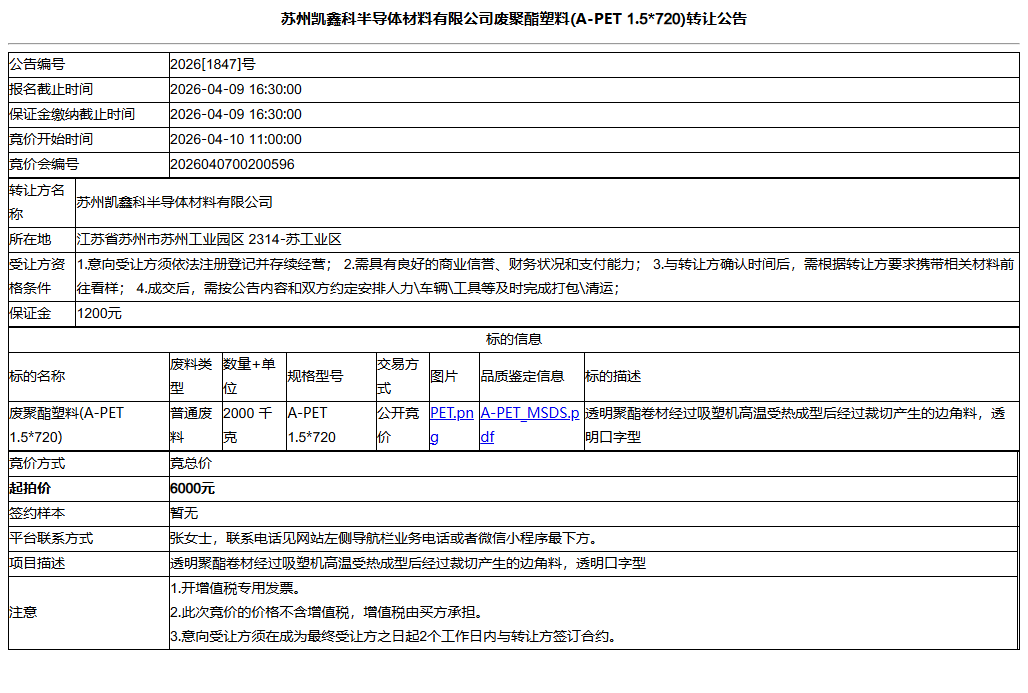Viewport: 1028px width, 693px height.
Task: Click the 项目描述 label
Action: click(x=37, y=563)
